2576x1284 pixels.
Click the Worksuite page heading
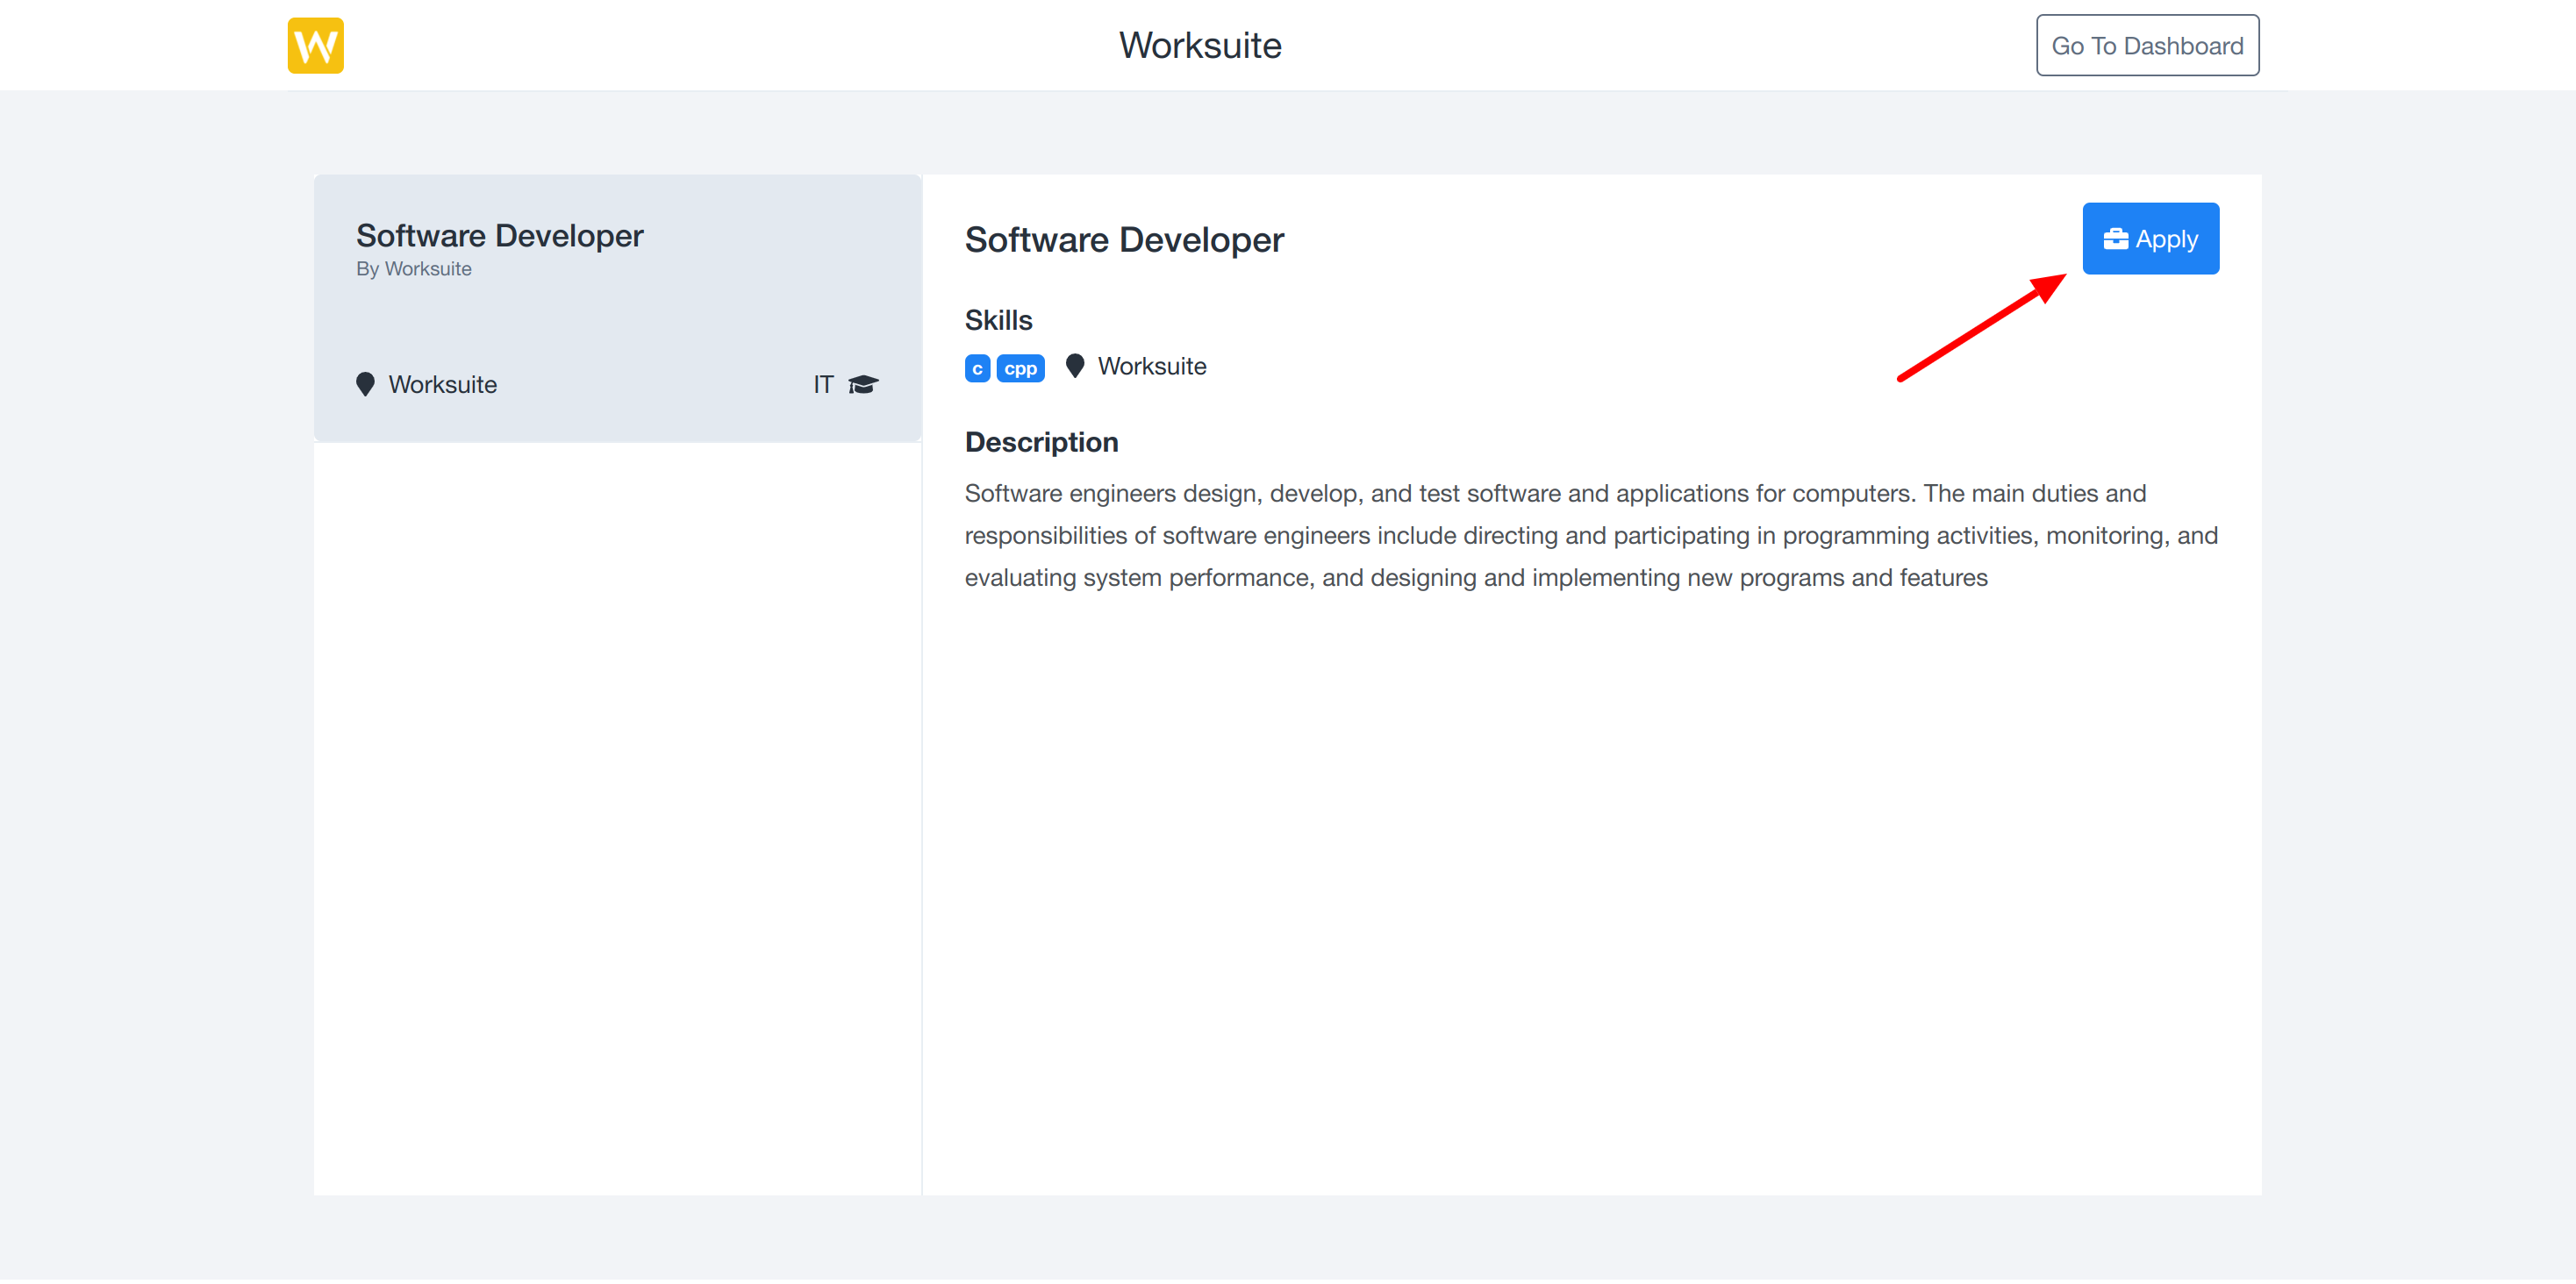pyautogui.click(x=1199, y=45)
